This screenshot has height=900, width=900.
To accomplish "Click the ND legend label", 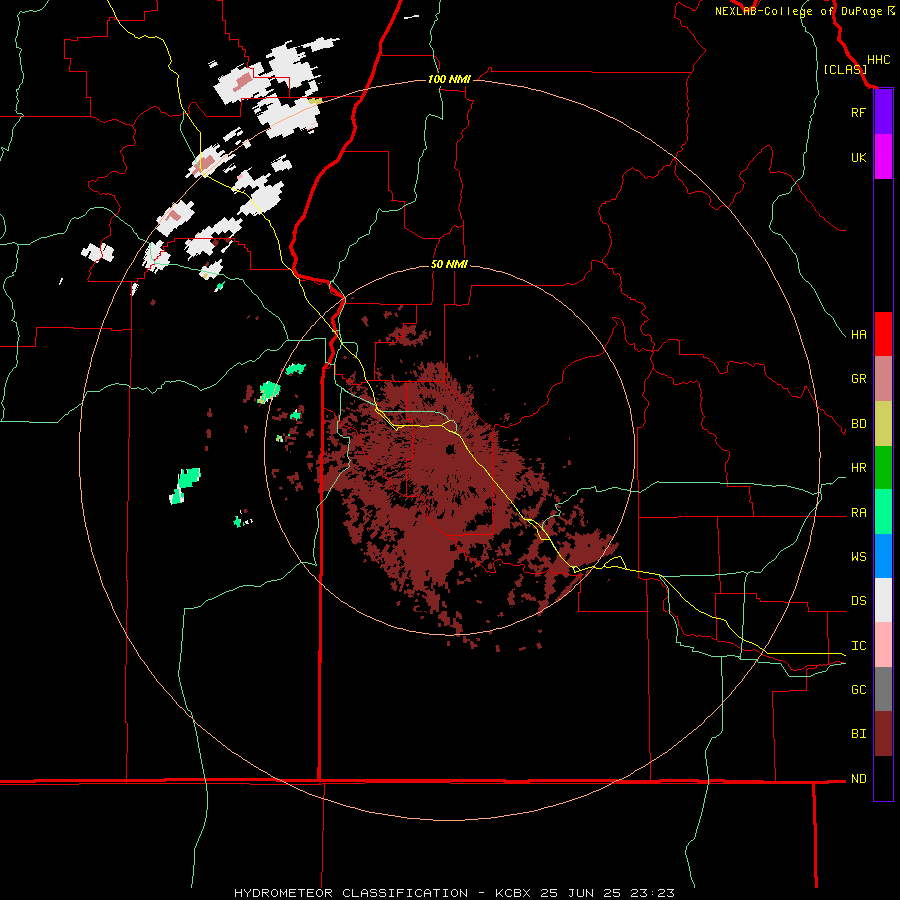I will click(858, 778).
